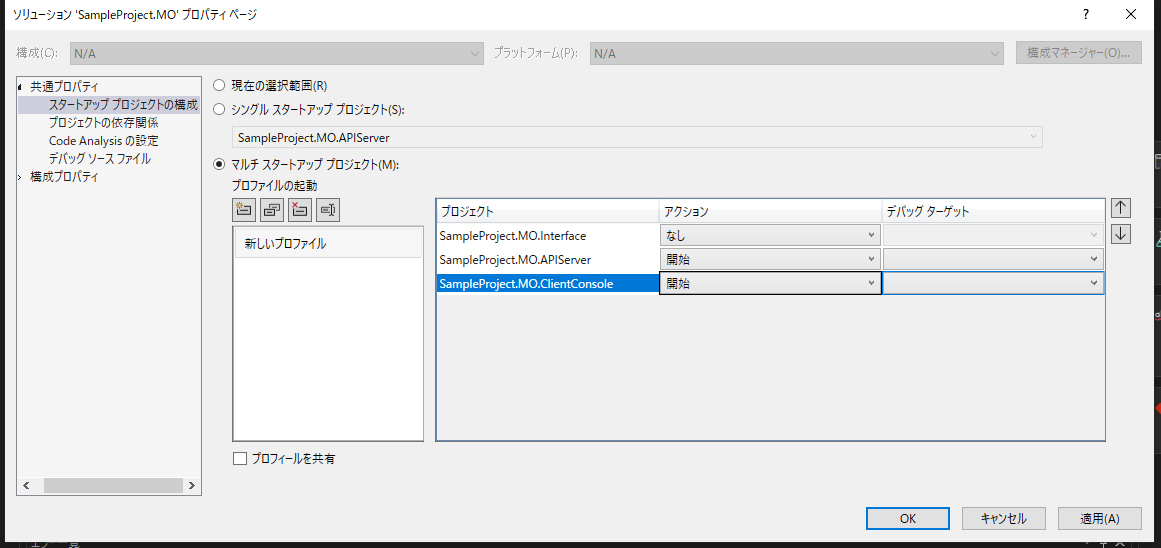This screenshot has width=1161, height=548.
Task: Select スタートアップ プロジェクトの構成 tree item
Action: (124, 104)
